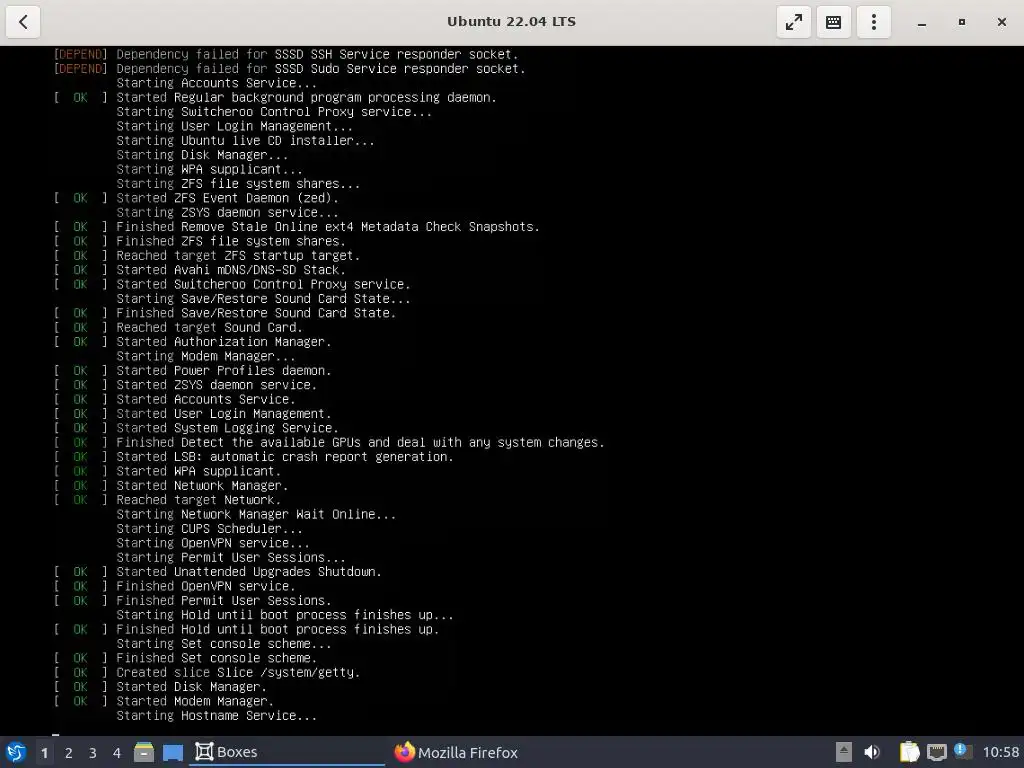This screenshot has width=1024, height=768.
Task: Open the update notifier tray icon
Action: tap(963, 751)
